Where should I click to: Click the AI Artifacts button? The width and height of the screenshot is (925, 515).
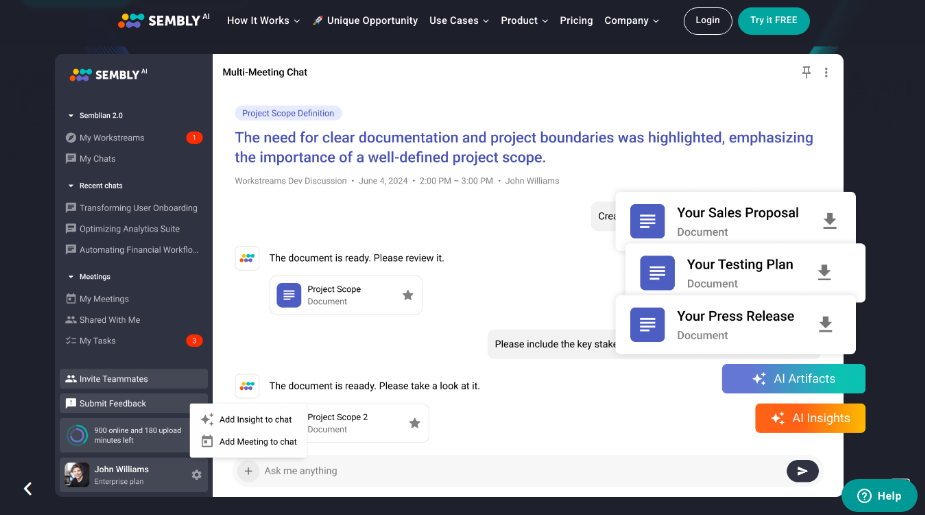coord(793,379)
